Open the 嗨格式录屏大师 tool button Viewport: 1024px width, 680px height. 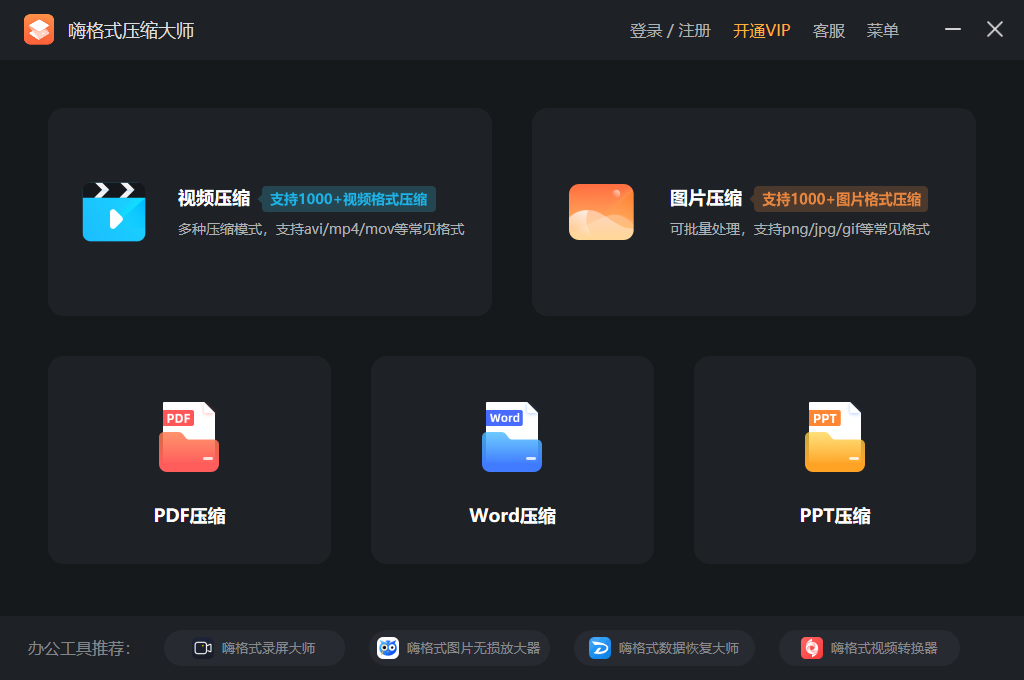(x=254, y=647)
